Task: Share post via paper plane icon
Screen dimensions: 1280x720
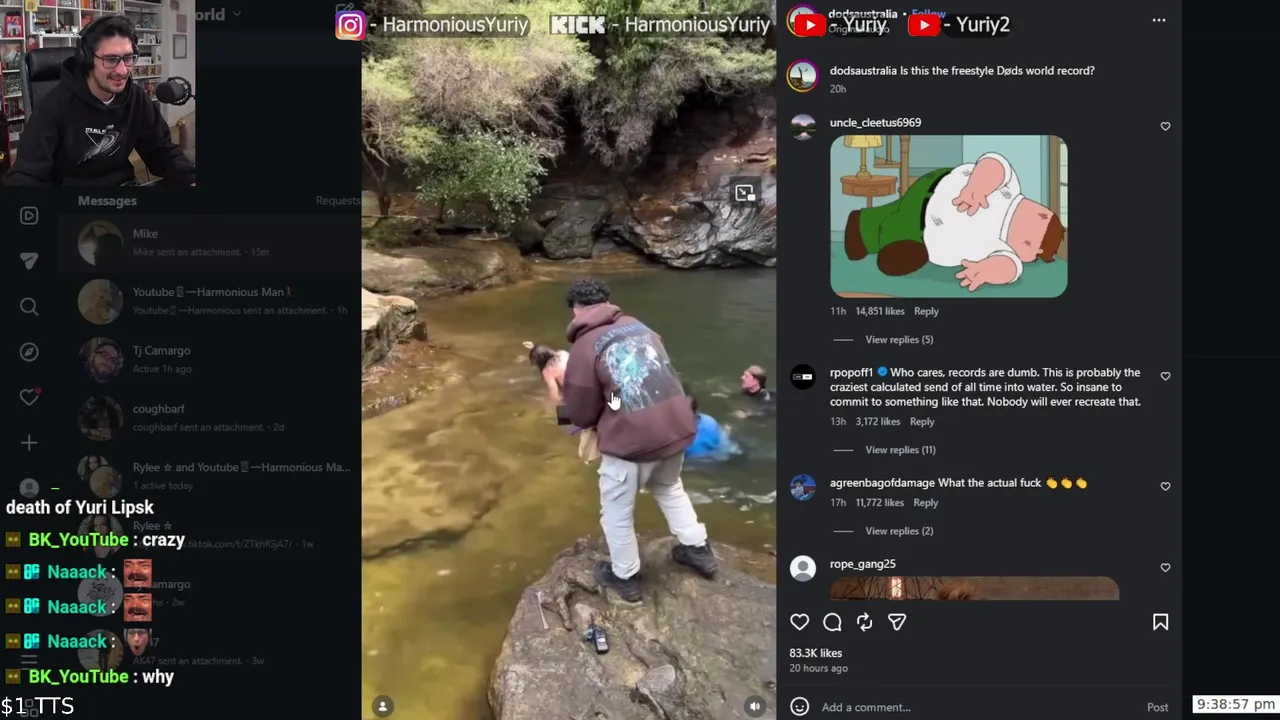Action: 897,622
